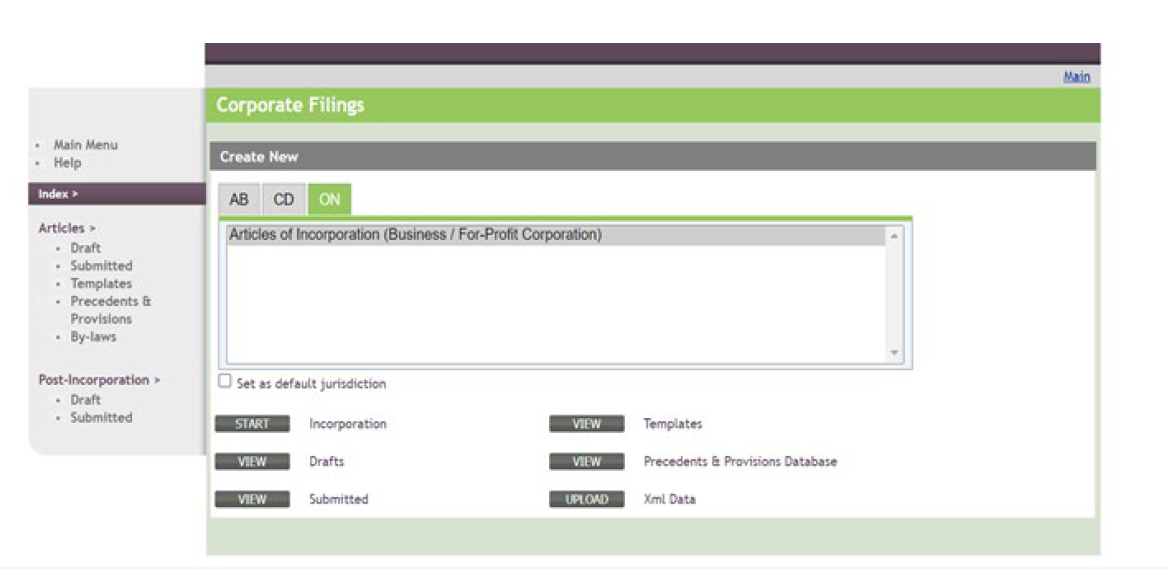
Task: Switch to the AB jurisdiction tab
Action: coord(239,200)
